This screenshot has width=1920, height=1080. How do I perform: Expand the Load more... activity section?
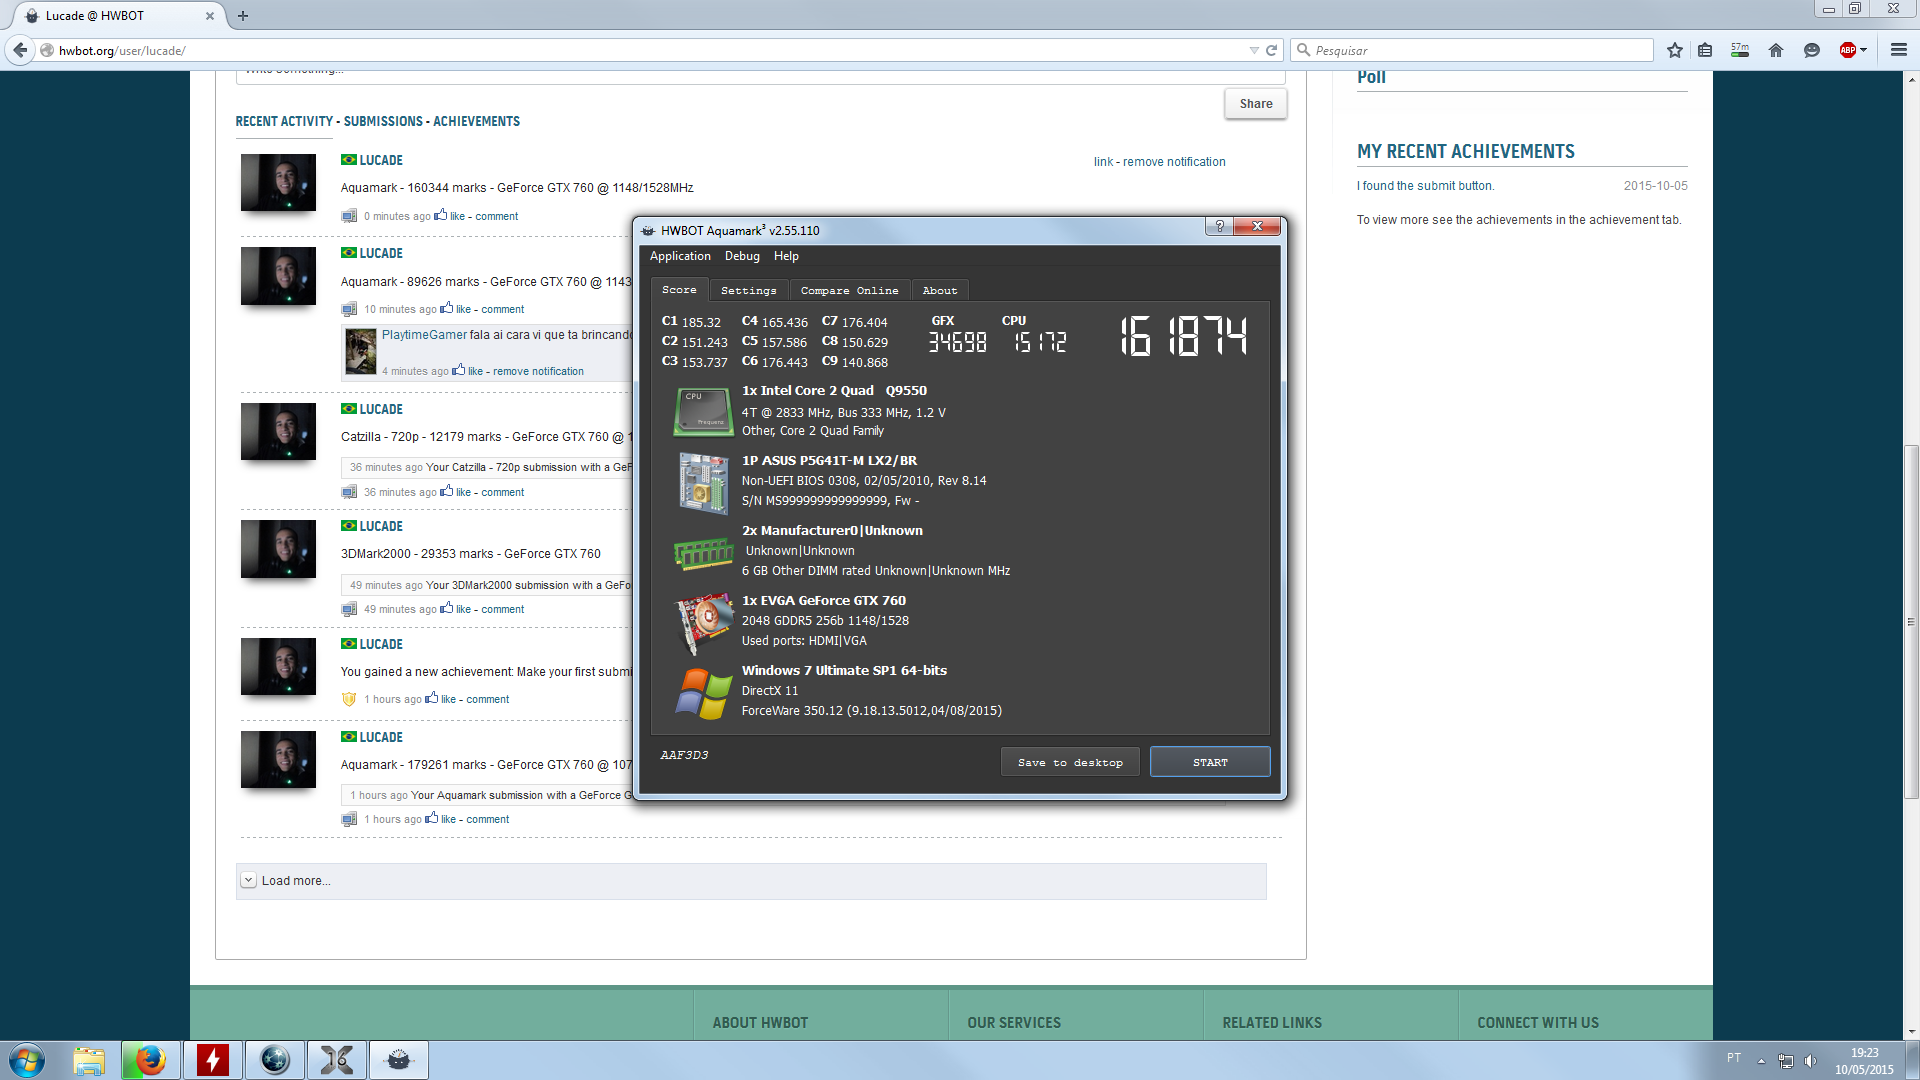pyautogui.click(x=751, y=881)
